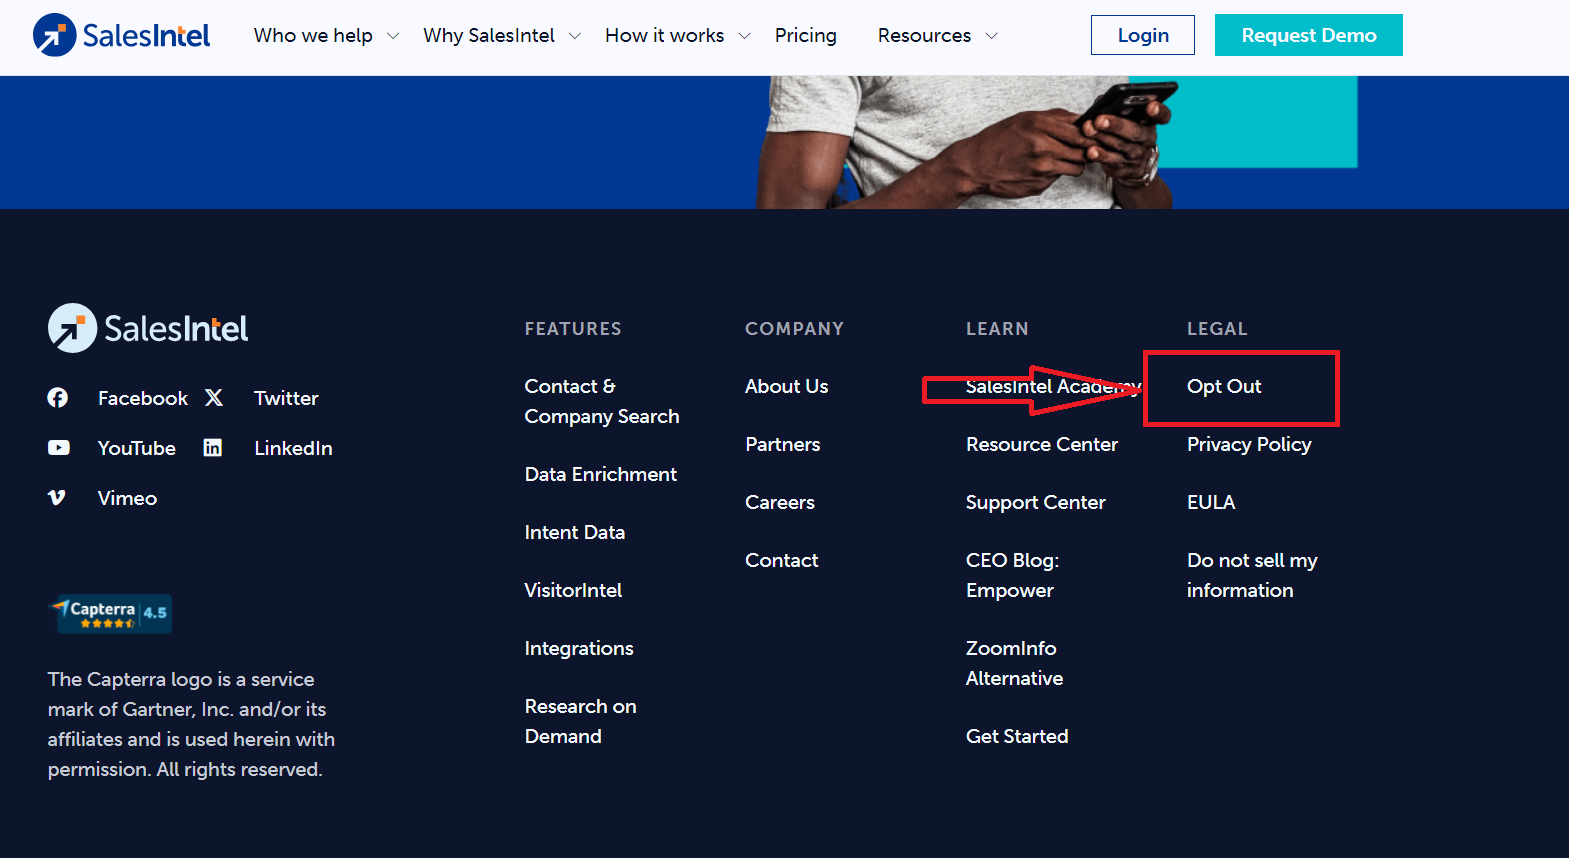Expand the Why SalesIntel chevron
Image resolution: width=1569 pixels, height=858 pixels.
pyautogui.click(x=575, y=36)
